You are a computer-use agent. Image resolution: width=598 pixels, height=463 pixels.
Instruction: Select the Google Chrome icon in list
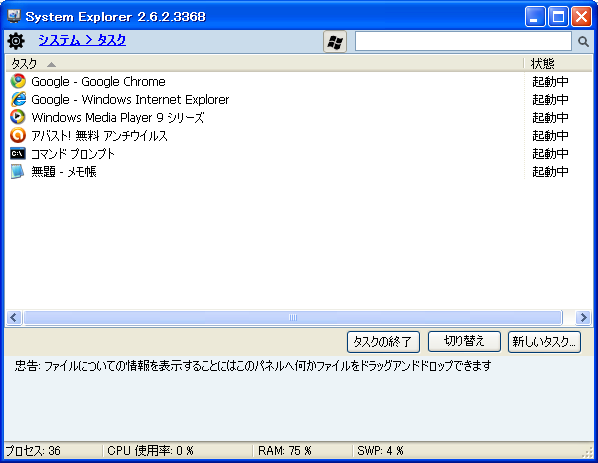click(18, 81)
